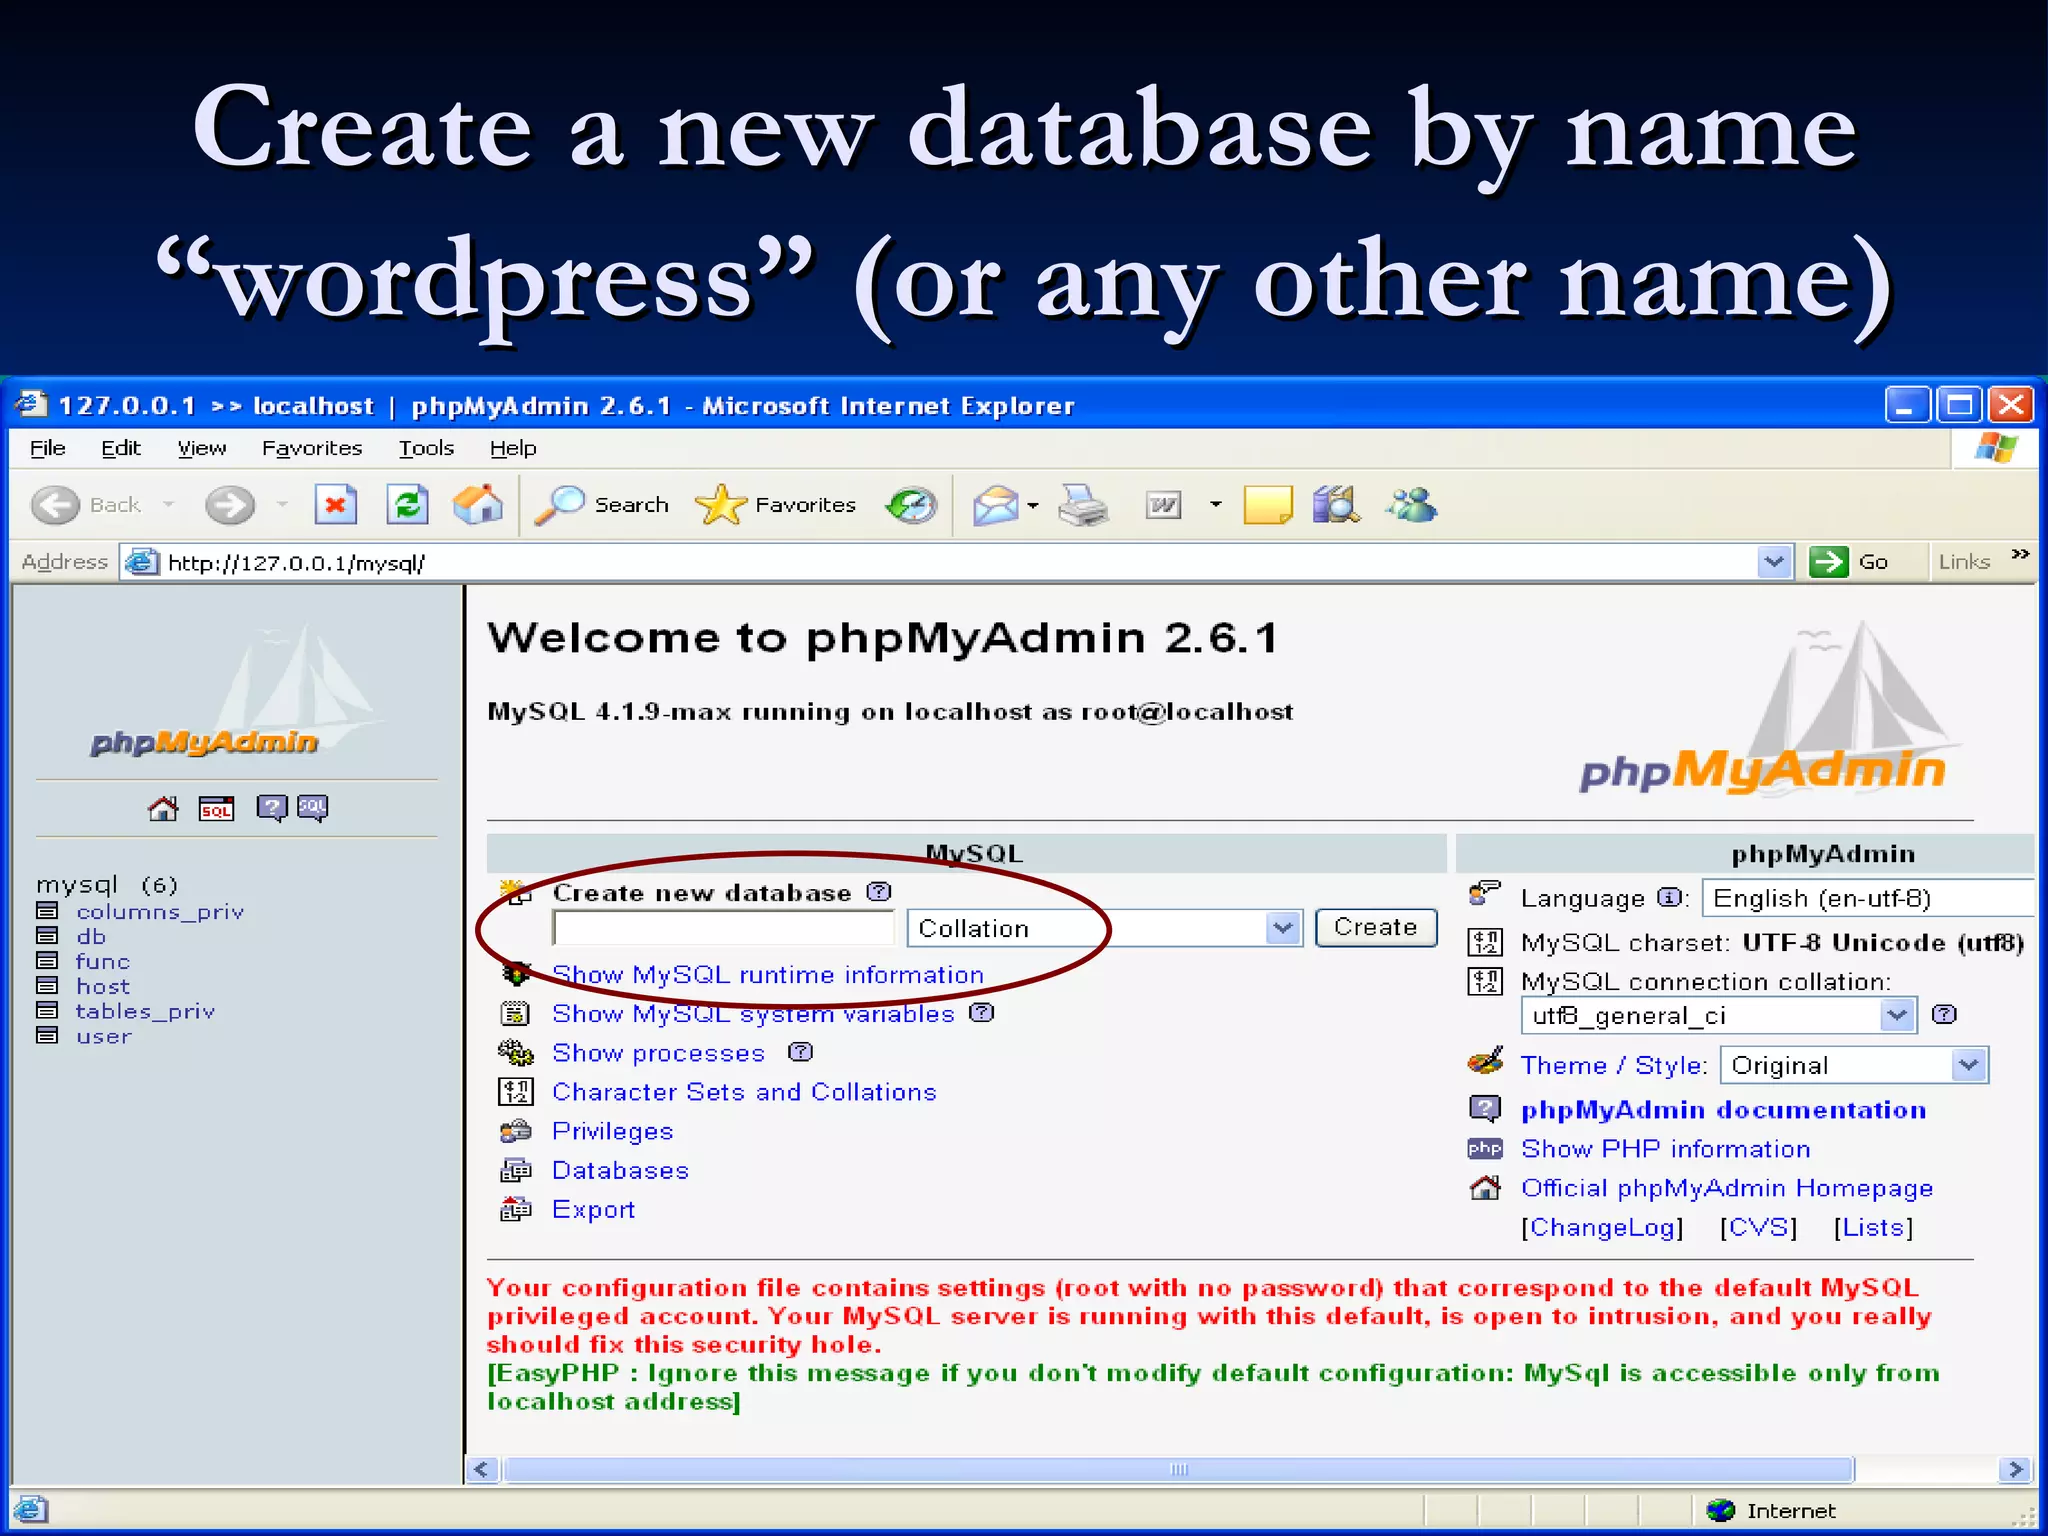Open the CVS link
2048x1536 pixels.
pos(1759,1227)
